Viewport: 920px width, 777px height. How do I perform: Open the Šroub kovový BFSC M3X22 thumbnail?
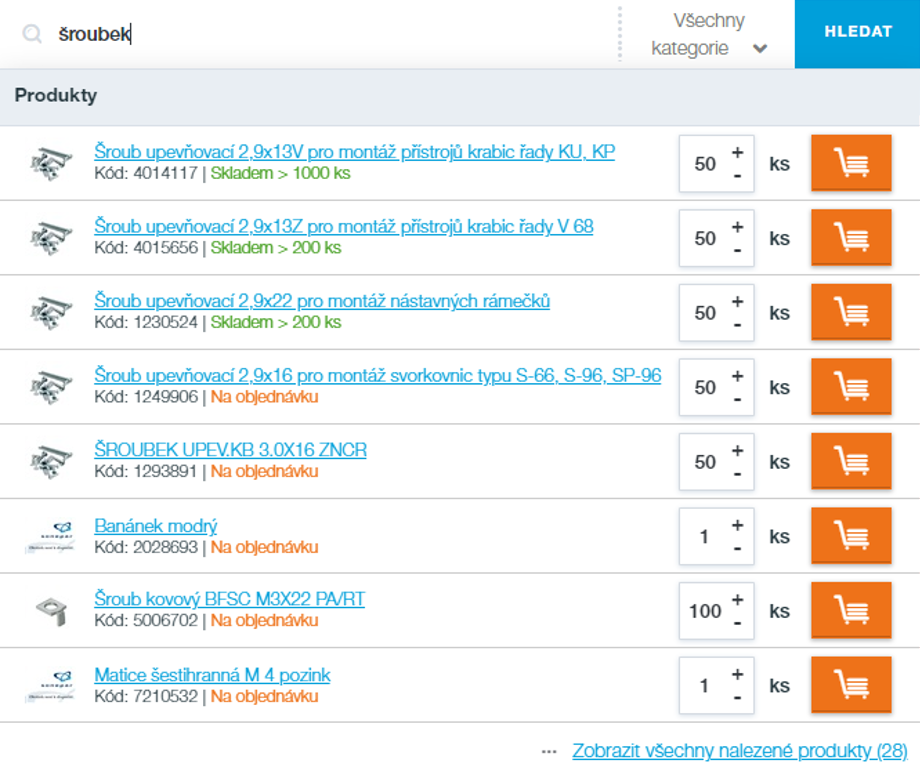(x=50, y=611)
